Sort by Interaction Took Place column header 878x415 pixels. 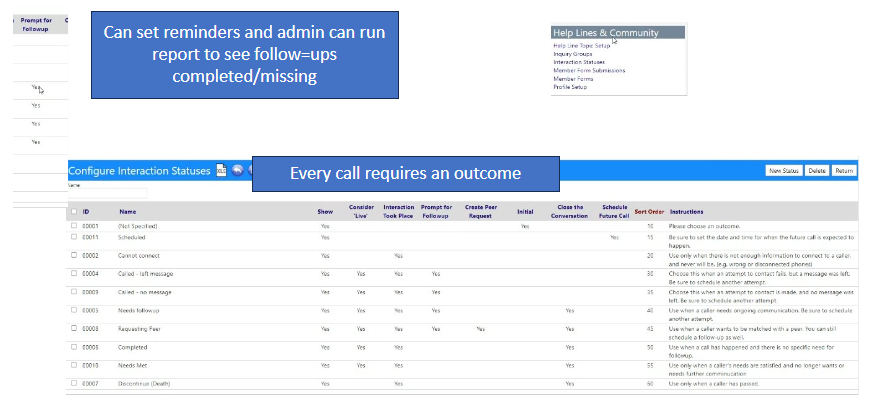[x=399, y=211]
